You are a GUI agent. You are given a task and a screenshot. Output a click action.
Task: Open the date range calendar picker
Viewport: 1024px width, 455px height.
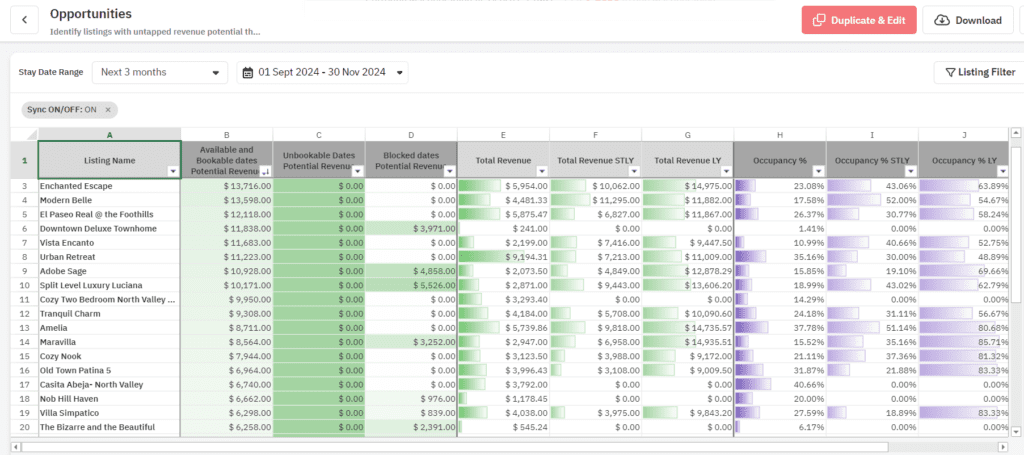click(322, 72)
